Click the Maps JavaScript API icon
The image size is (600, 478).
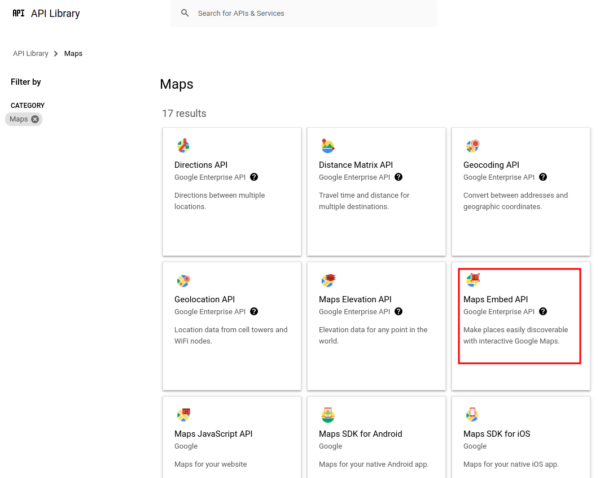point(183,415)
